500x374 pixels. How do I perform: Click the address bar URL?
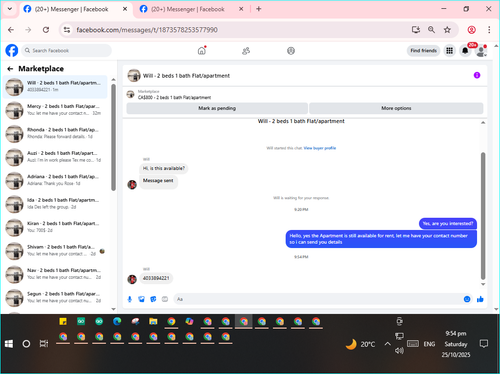[x=147, y=30]
